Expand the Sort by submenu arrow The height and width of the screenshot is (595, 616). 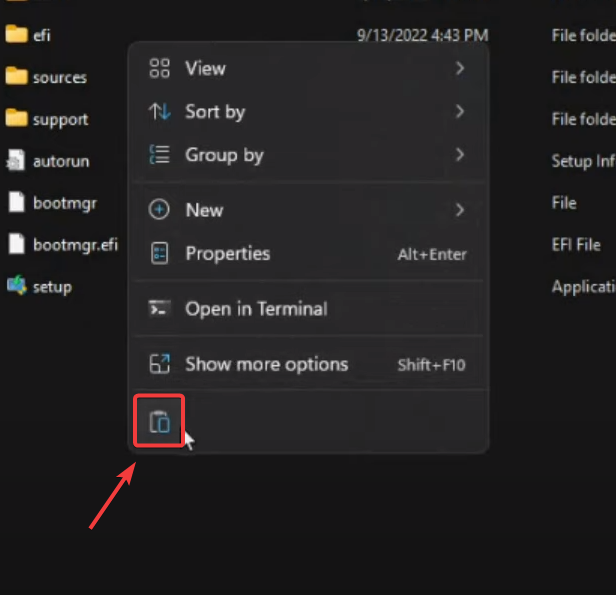[460, 111]
